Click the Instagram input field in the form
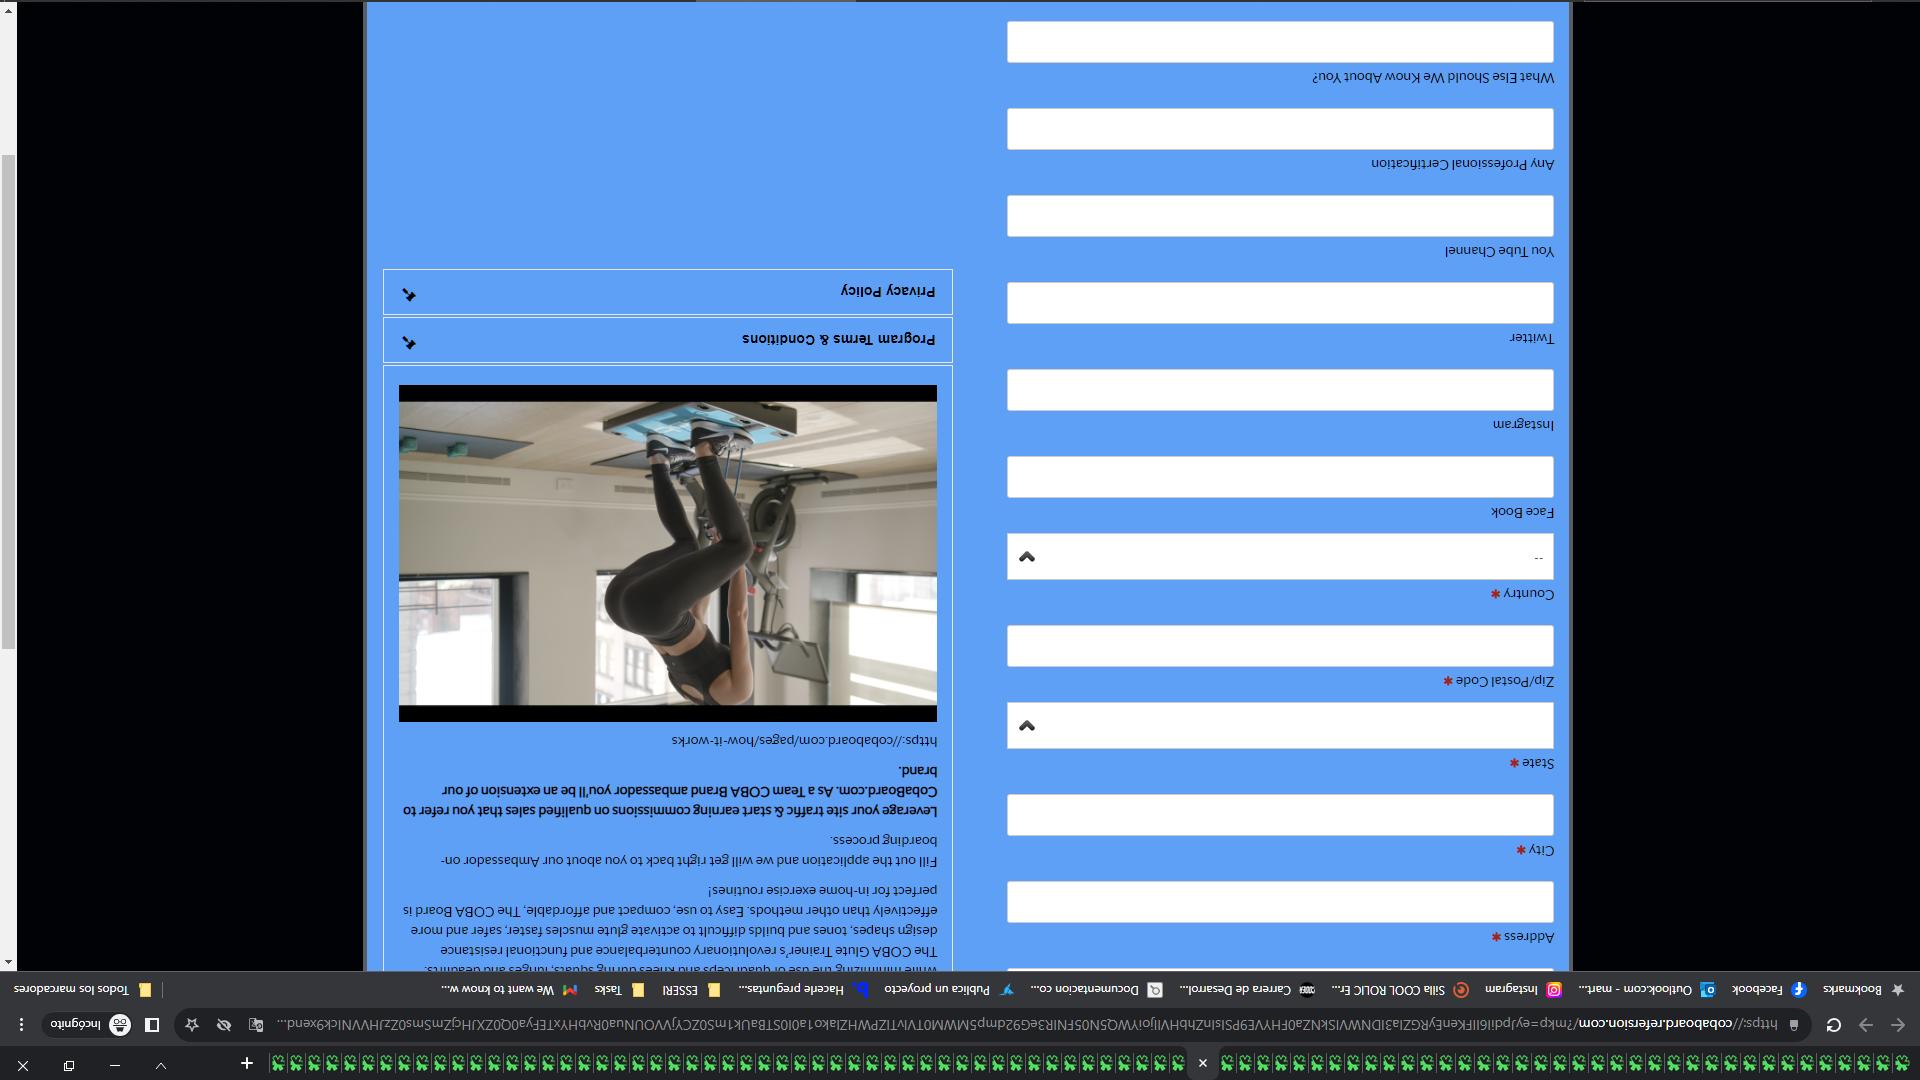 [x=1280, y=390]
